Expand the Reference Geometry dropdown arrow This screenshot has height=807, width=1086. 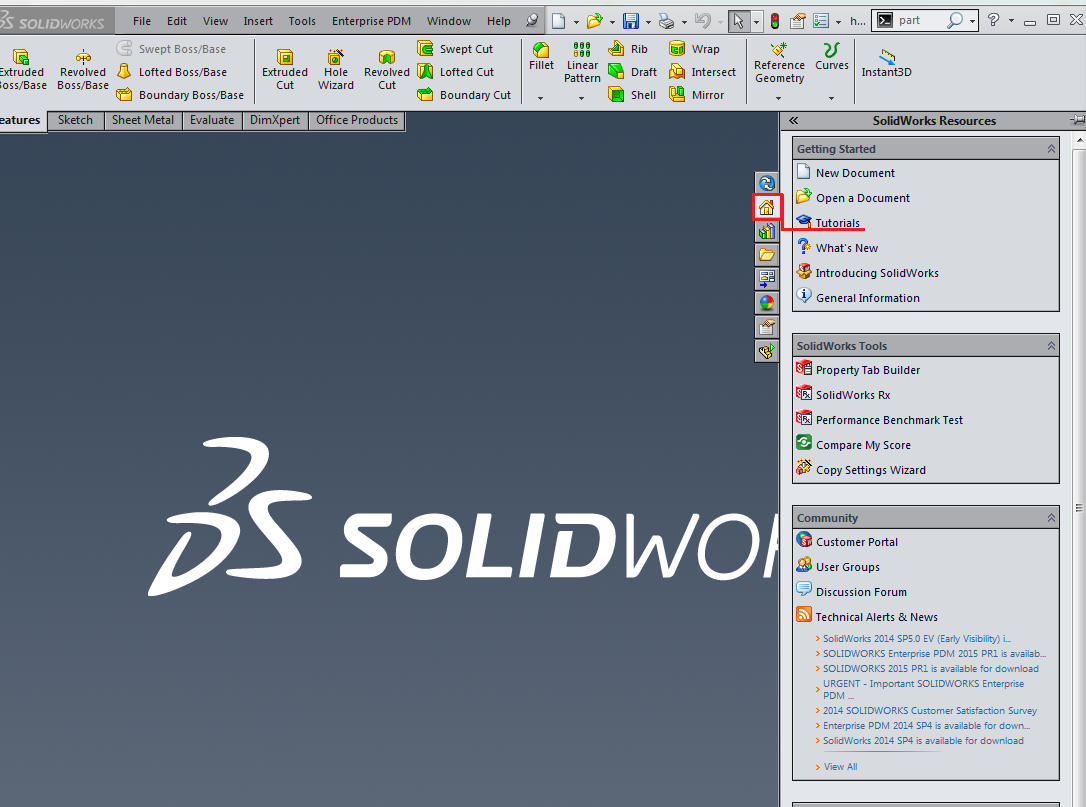tap(780, 98)
